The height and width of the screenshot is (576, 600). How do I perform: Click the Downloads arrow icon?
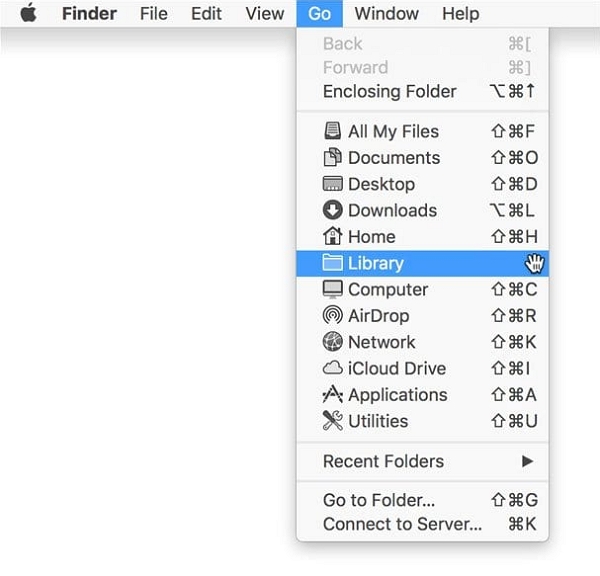[x=332, y=210]
